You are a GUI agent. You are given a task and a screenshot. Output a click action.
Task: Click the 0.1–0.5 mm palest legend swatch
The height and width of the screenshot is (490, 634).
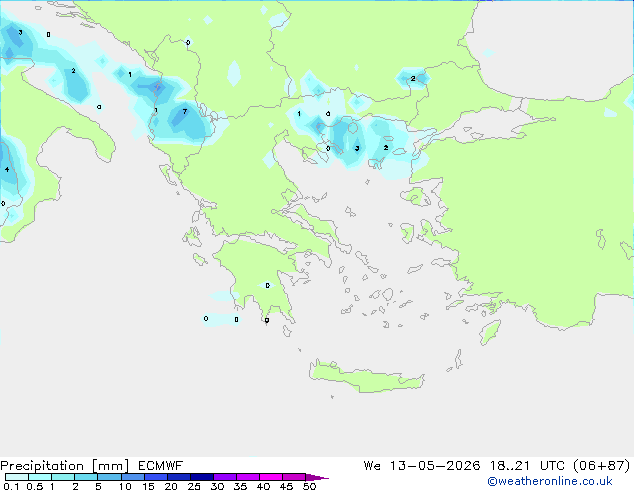click(x=17, y=477)
